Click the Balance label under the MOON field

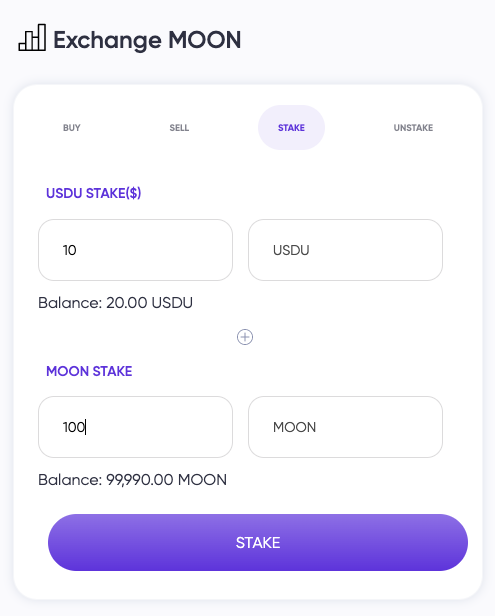[x=70, y=480]
